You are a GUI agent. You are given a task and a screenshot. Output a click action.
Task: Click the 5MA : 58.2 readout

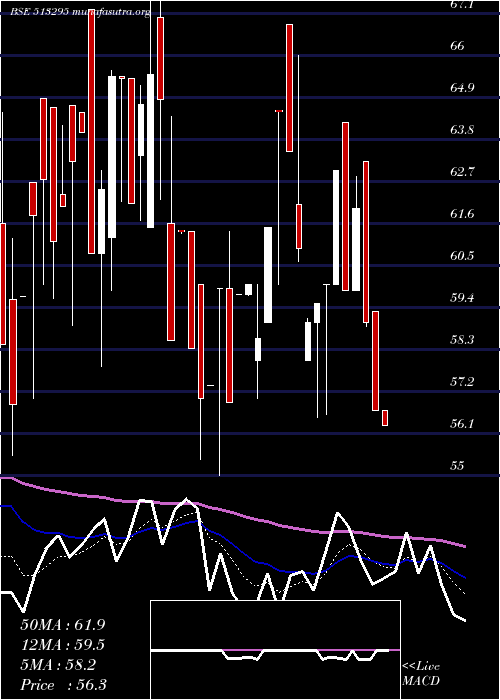[x=58, y=665]
